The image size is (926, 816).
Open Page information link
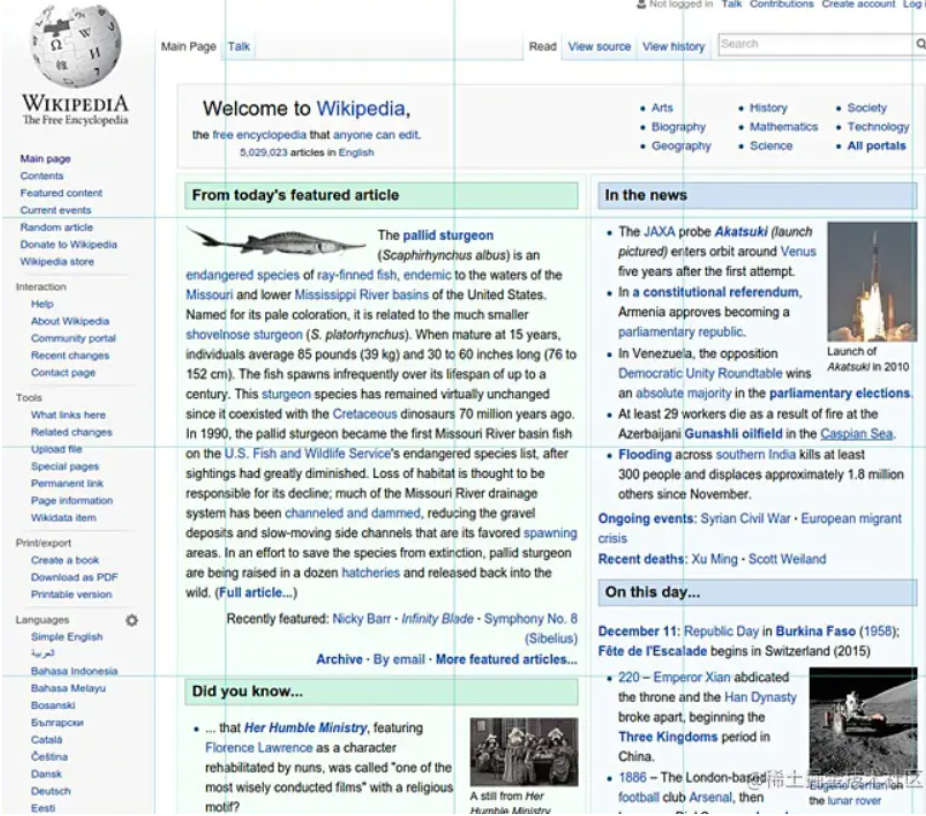(x=71, y=501)
